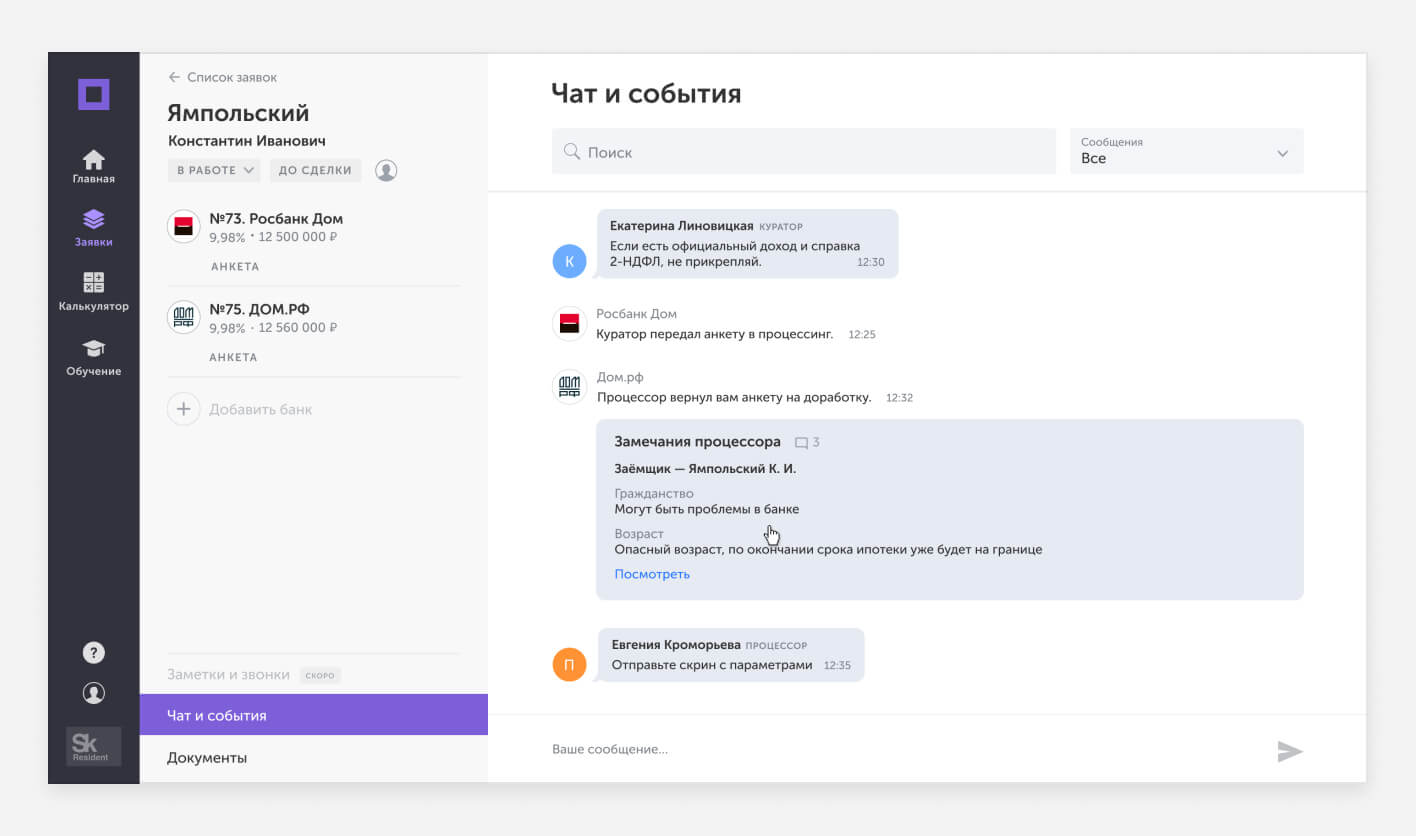Open user profile icon in dark sidebar
This screenshot has width=1416, height=836.
[94, 693]
